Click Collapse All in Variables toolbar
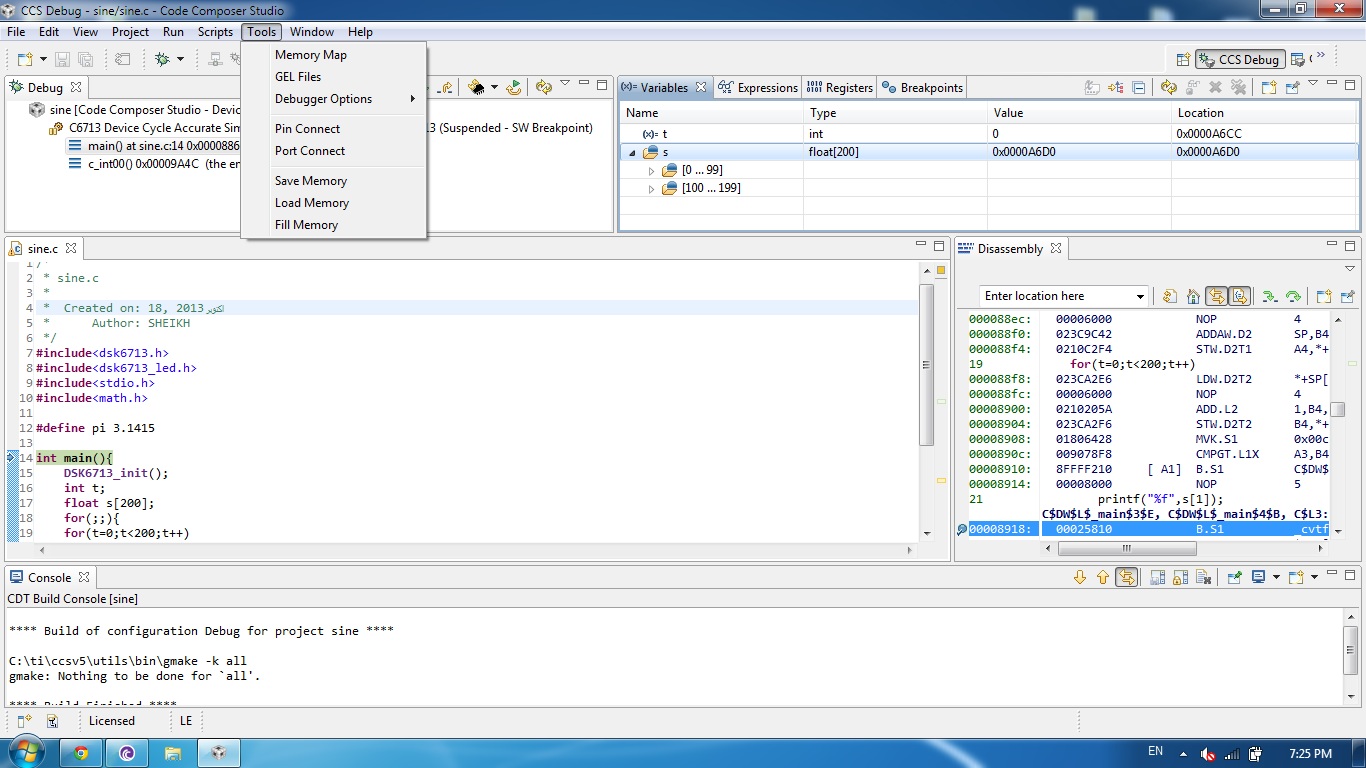1366x768 pixels. (1138, 88)
